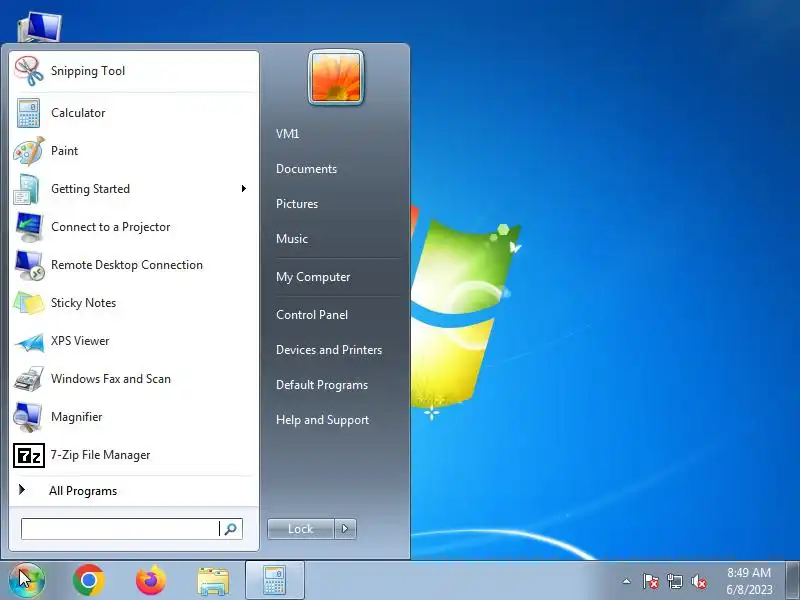This screenshot has width=800, height=600.
Task: Open Snipping Tool scissors icon
Action: 29,71
